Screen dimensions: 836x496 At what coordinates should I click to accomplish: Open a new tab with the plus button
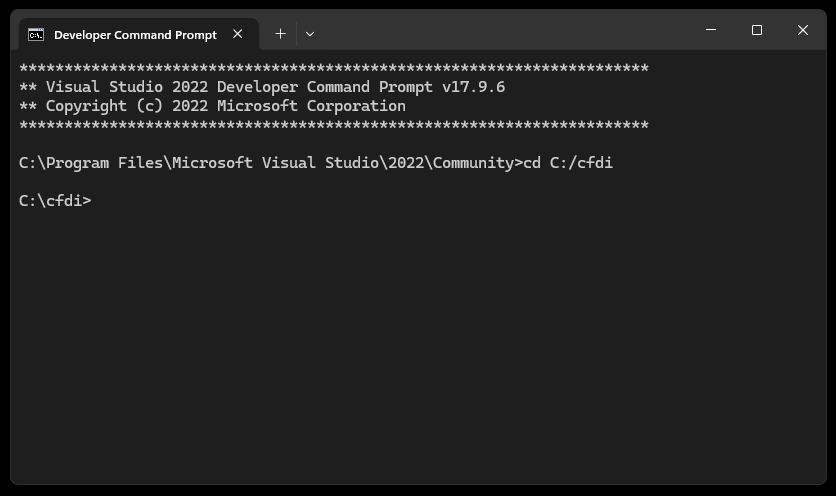point(280,34)
